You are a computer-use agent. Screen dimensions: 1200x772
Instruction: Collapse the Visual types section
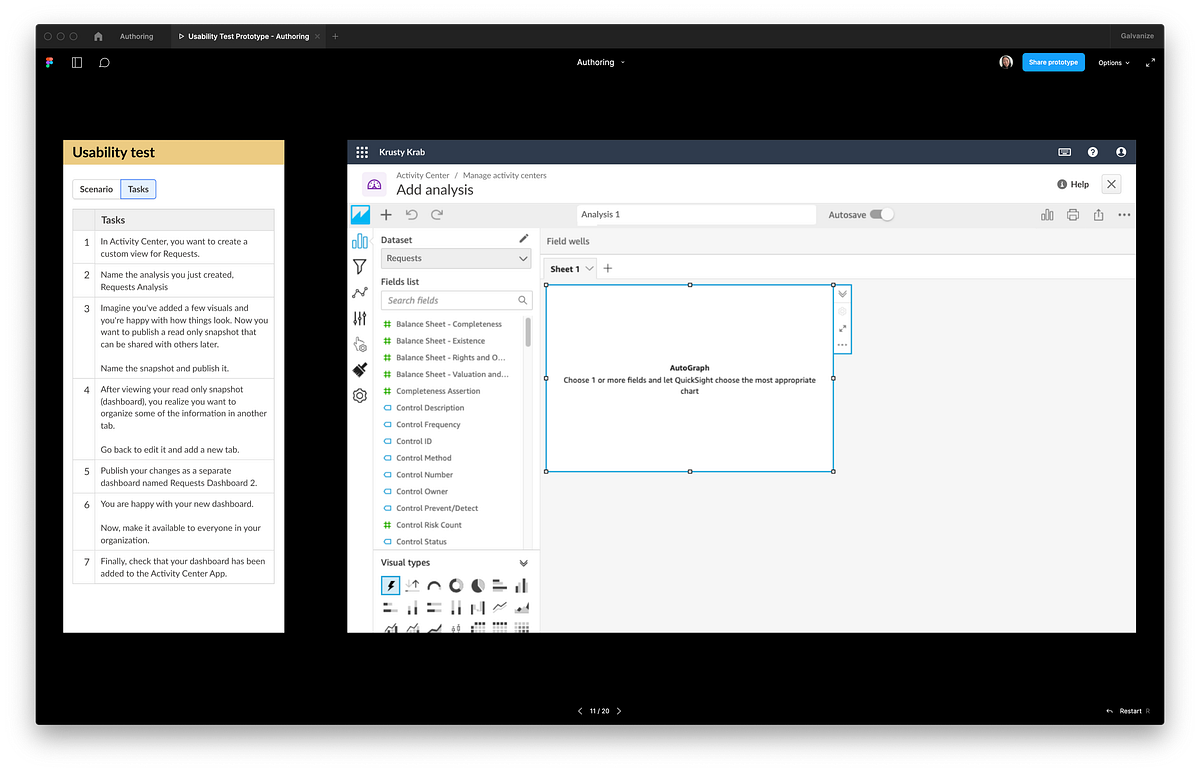pos(523,563)
